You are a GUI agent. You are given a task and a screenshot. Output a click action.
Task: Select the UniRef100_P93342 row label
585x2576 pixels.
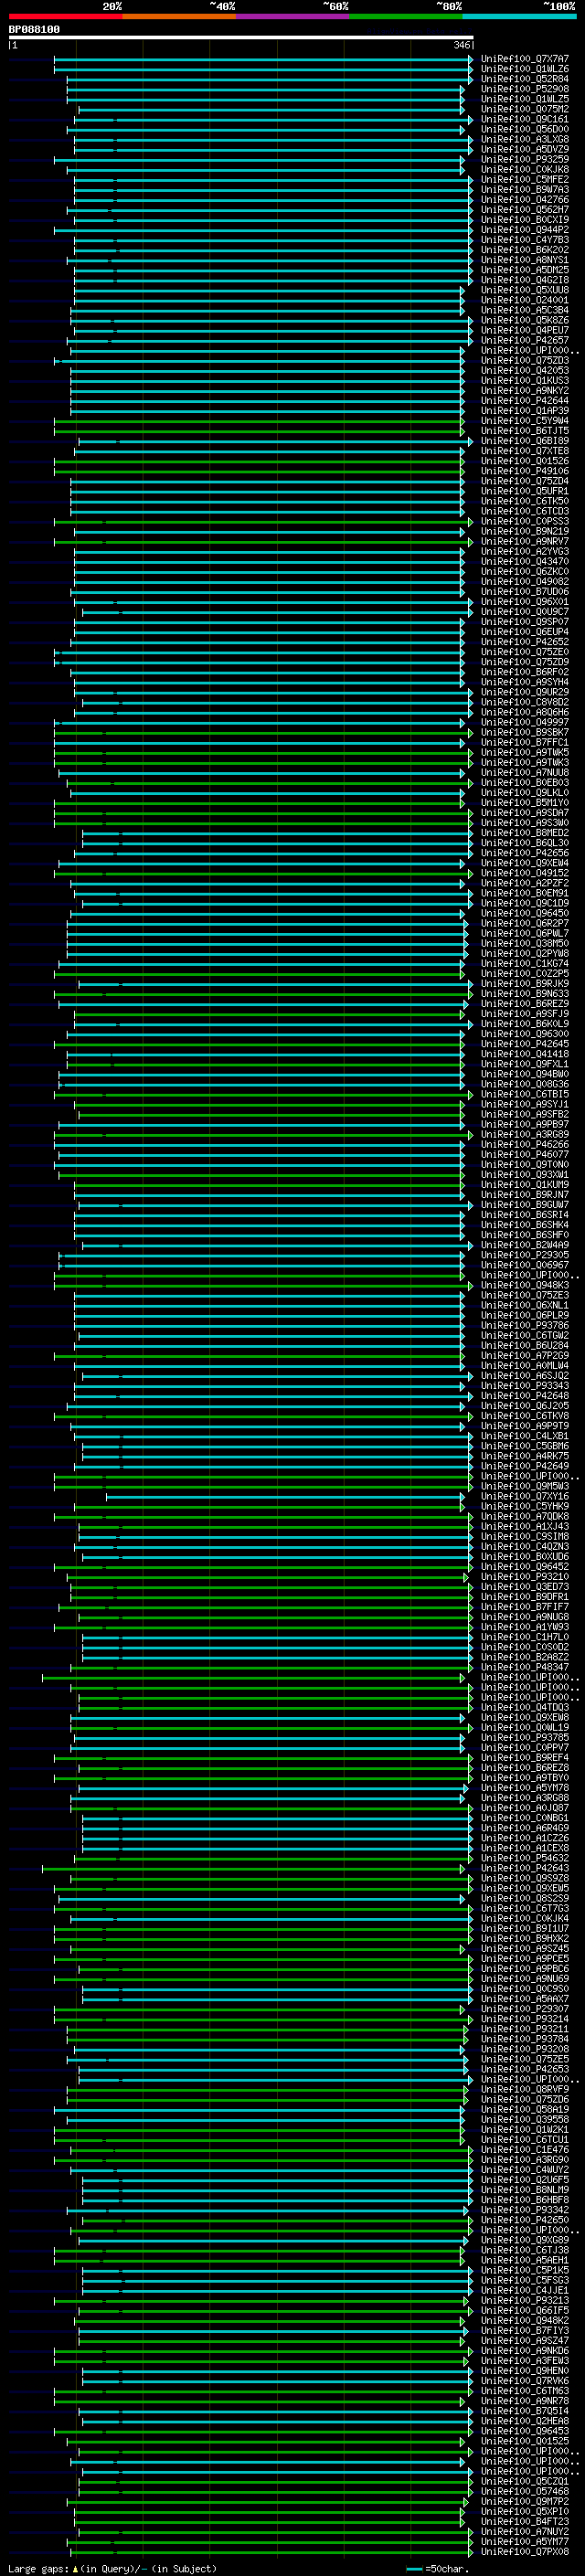pyautogui.click(x=525, y=2210)
